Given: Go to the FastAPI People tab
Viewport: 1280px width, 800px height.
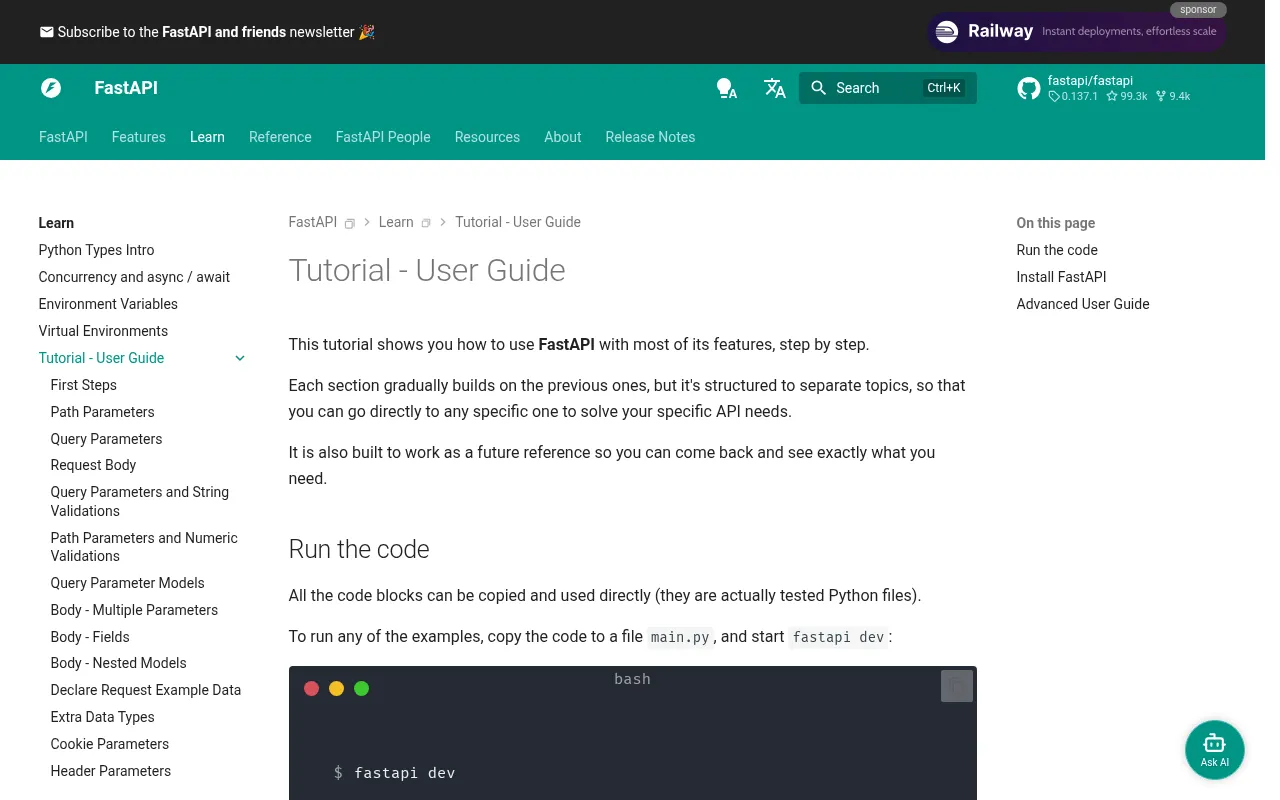Looking at the screenshot, I should [x=383, y=137].
